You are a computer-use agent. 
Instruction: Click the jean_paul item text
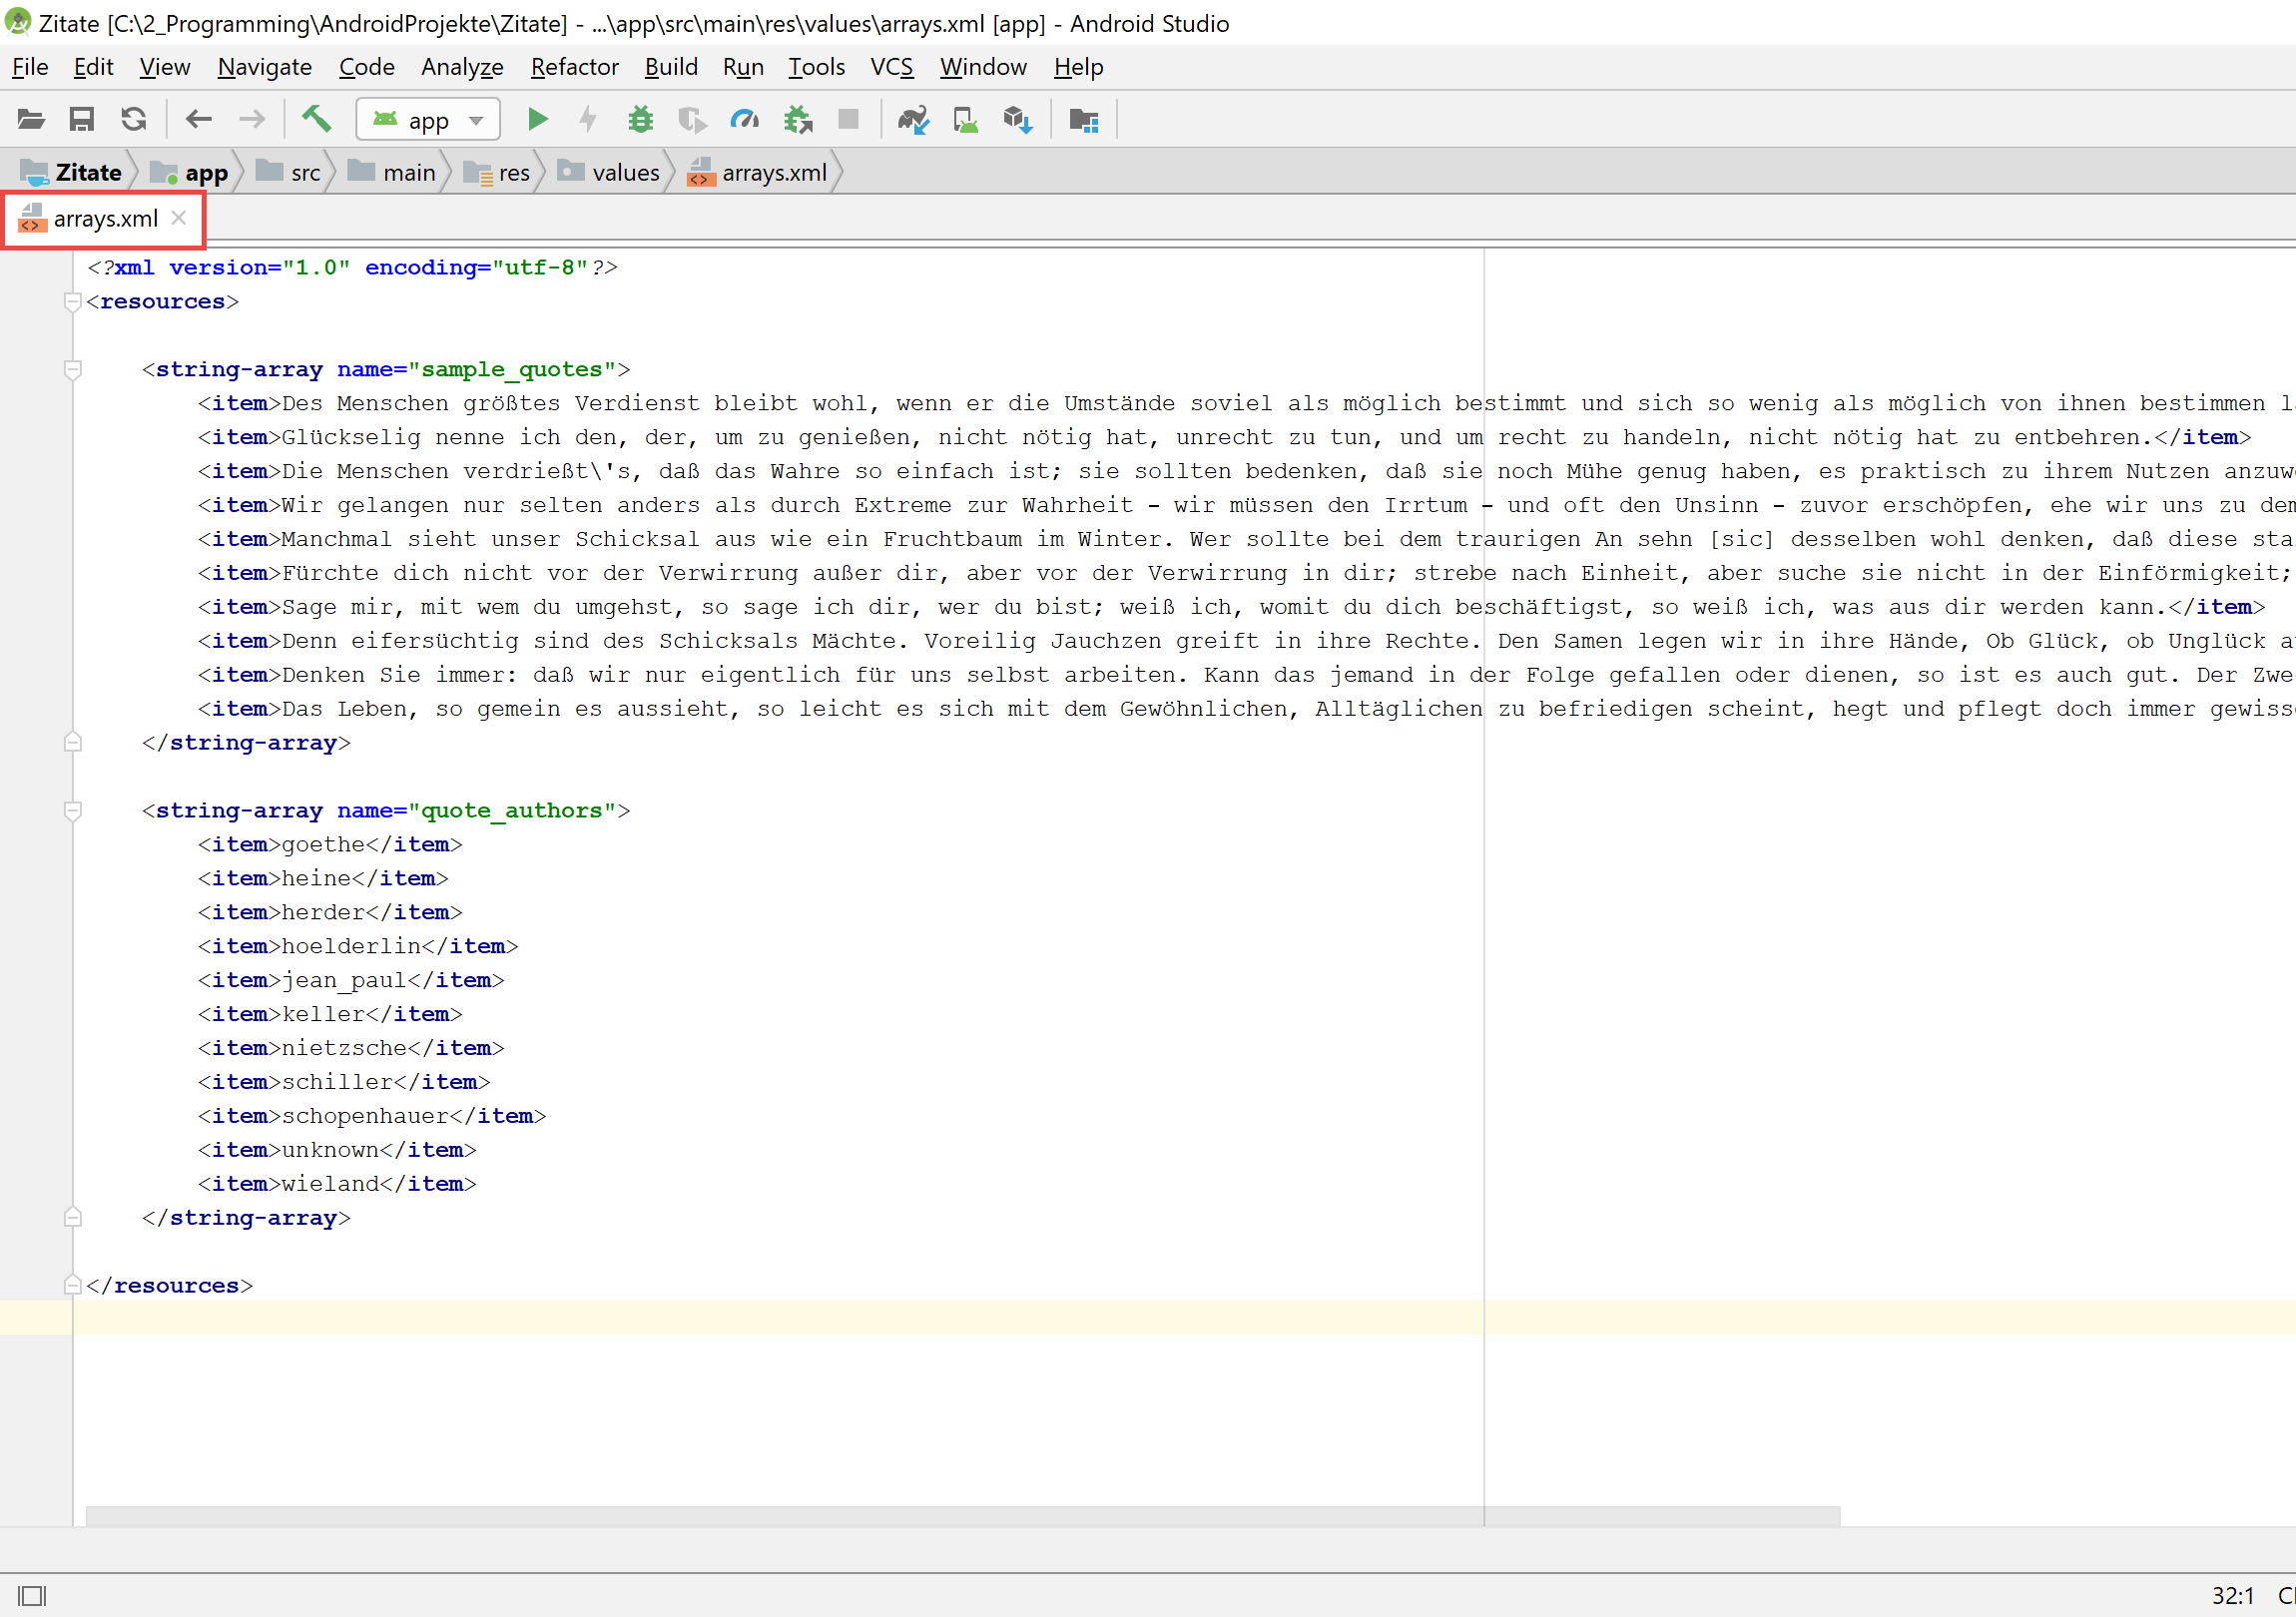(344, 980)
